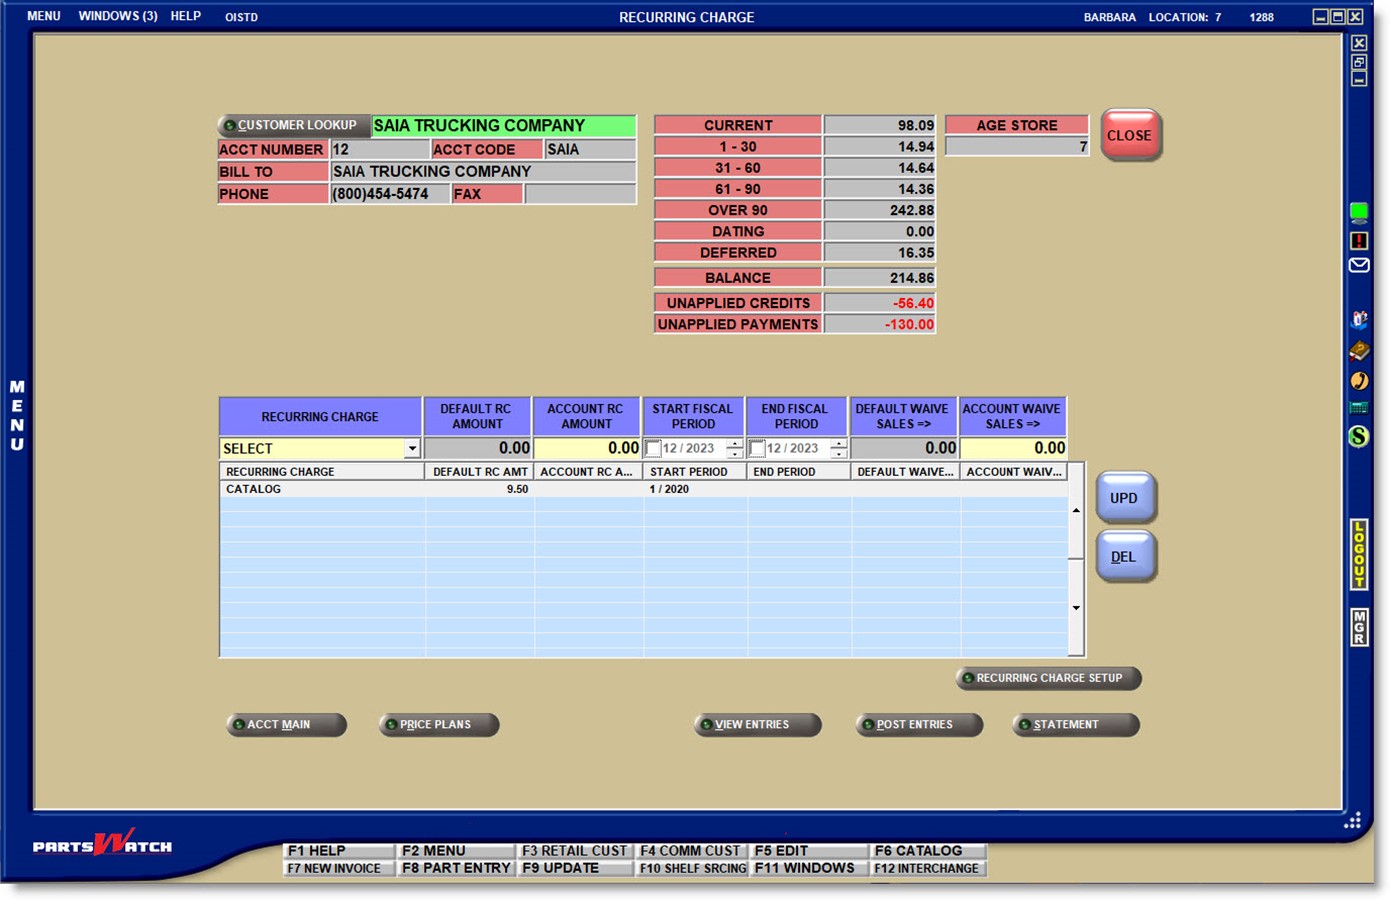Click the End Fiscal Period spinner arrows
The image size is (1390, 900).
pos(838,449)
